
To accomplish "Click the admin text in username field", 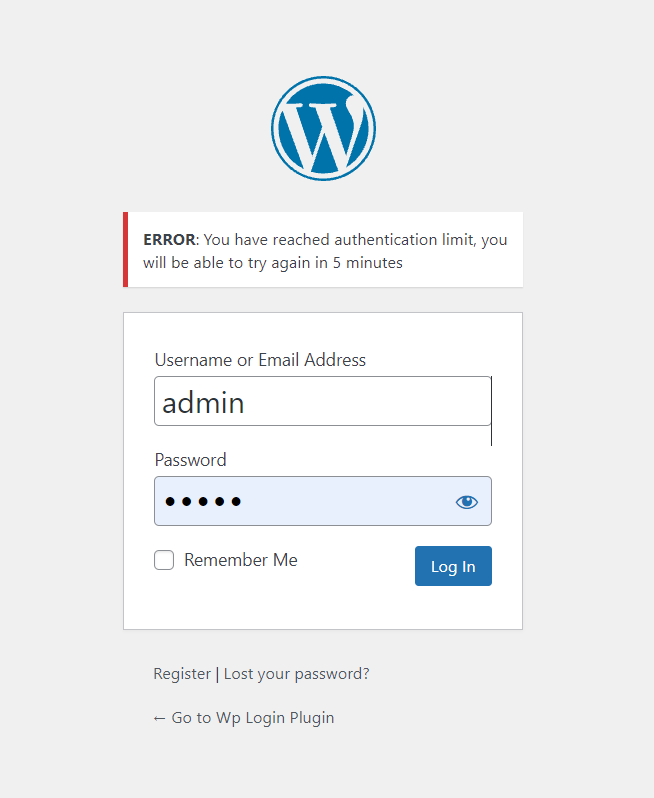I will [203, 402].
